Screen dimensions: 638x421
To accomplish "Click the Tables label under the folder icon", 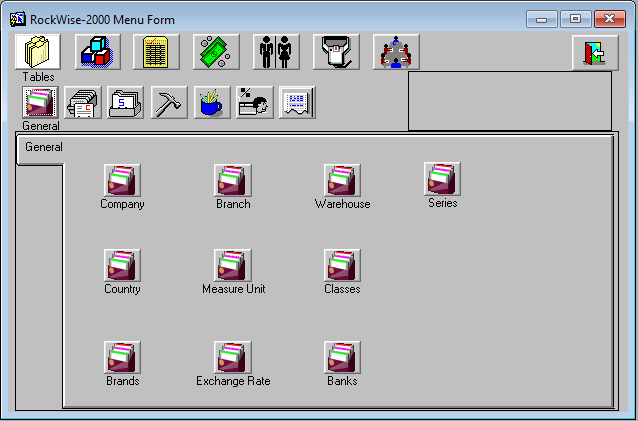I will 38,77.
